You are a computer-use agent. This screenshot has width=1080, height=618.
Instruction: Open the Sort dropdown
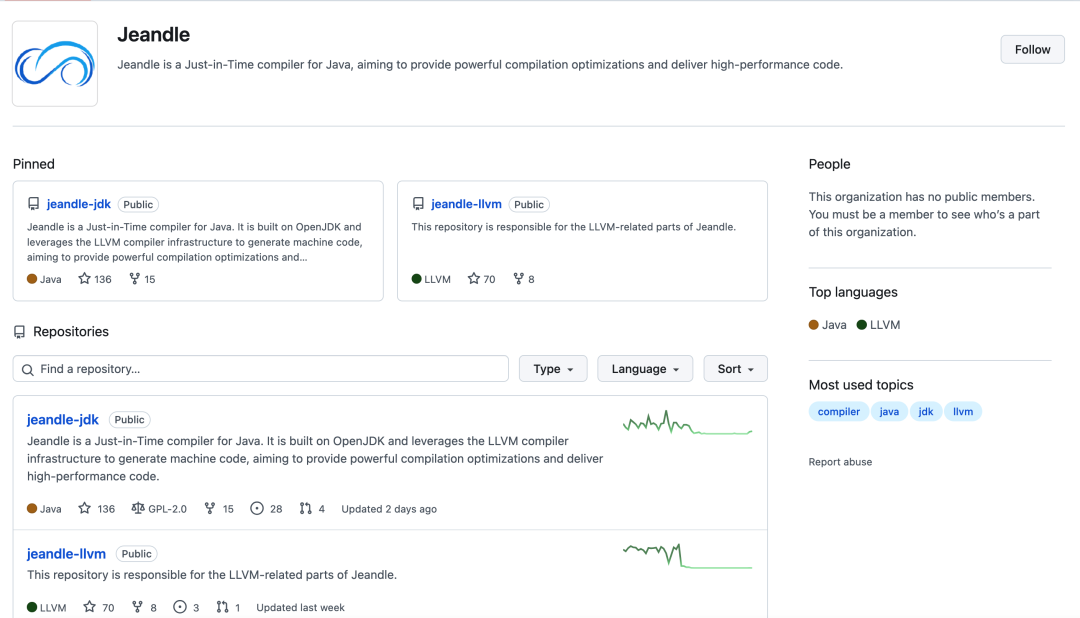tap(735, 368)
